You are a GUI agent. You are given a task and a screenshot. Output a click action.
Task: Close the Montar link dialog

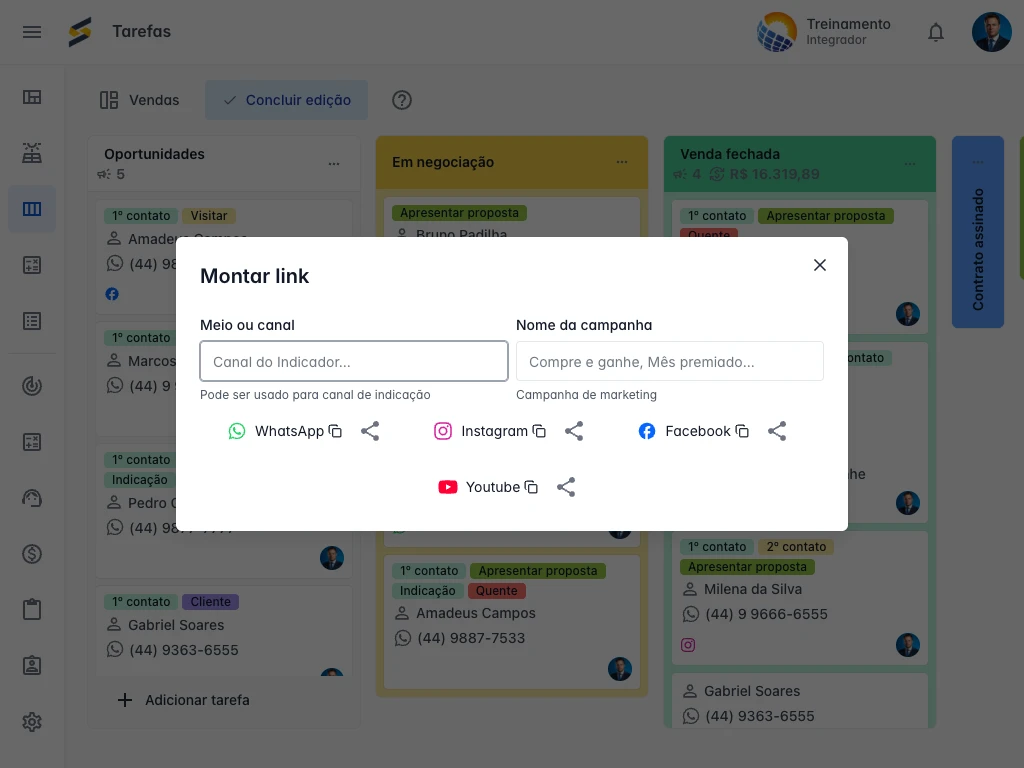(x=820, y=265)
